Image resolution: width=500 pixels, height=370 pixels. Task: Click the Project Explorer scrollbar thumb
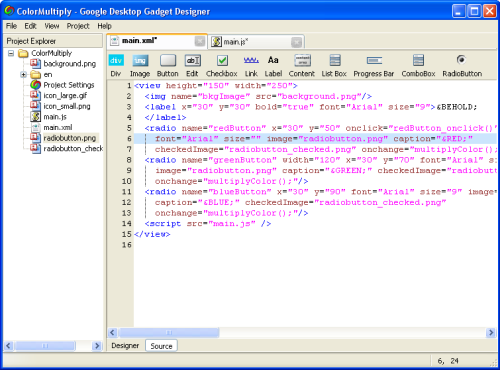(45, 346)
